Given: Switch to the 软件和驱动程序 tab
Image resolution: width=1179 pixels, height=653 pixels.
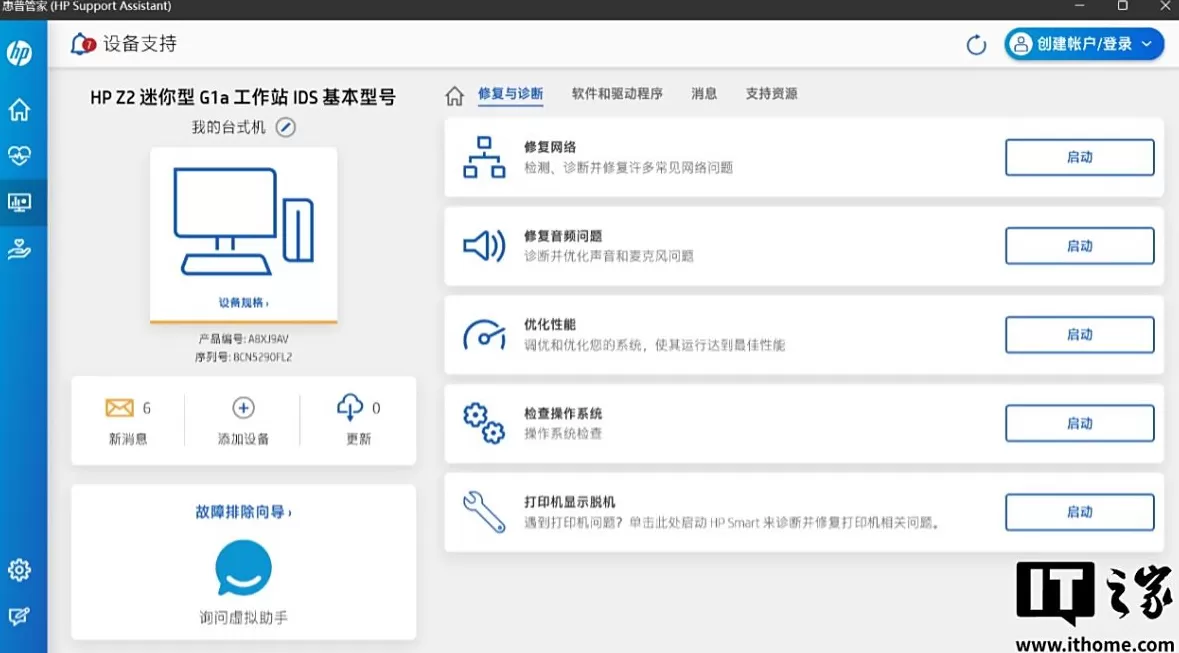Looking at the screenshot, I should pos(617,94).
